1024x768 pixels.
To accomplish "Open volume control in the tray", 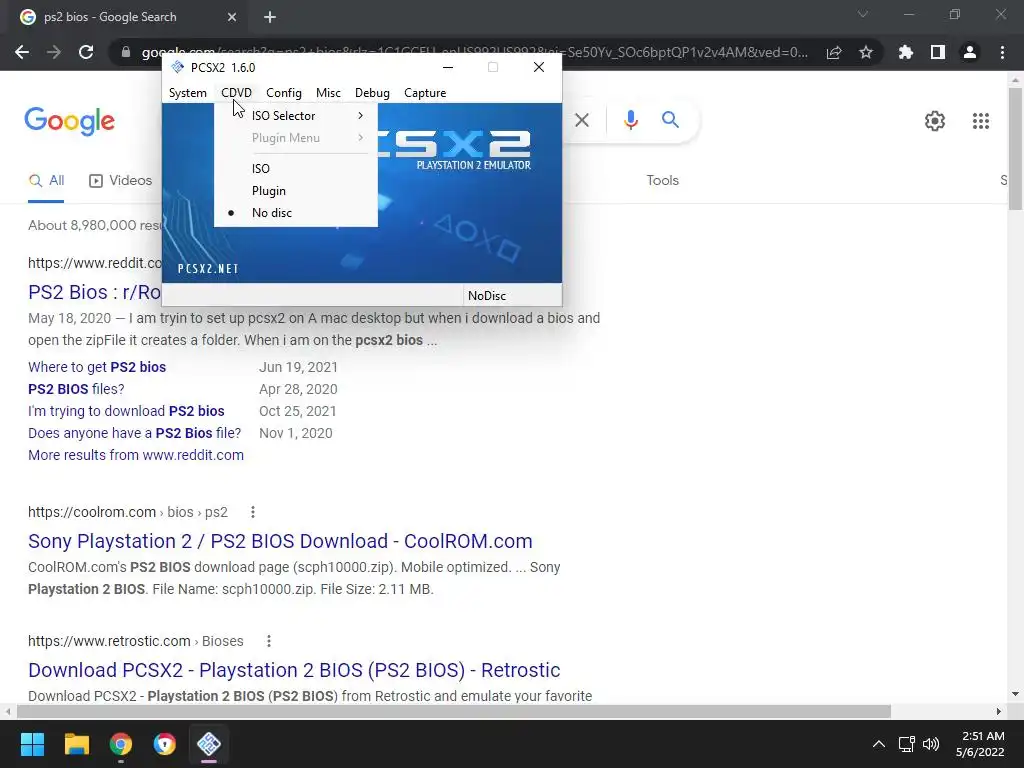I will 931,744.
